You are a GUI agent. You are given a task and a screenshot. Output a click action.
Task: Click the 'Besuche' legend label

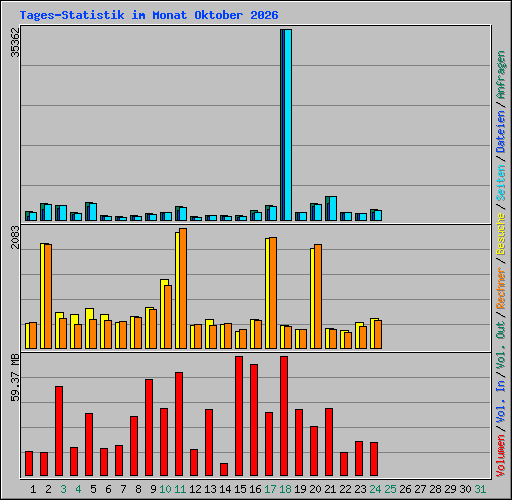(x=501, y=234)
